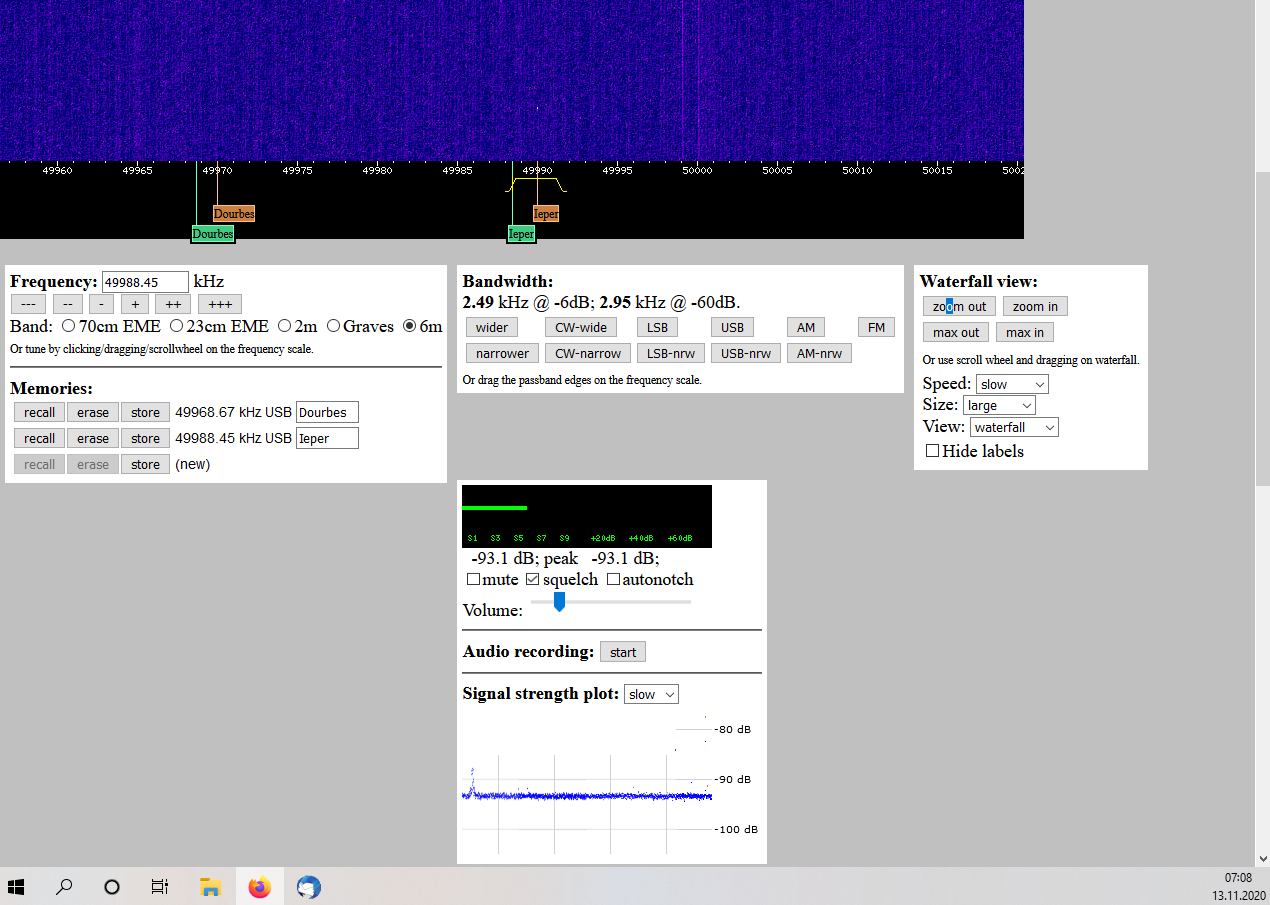
Task: Click single '+' tune button
Action: 135,304
